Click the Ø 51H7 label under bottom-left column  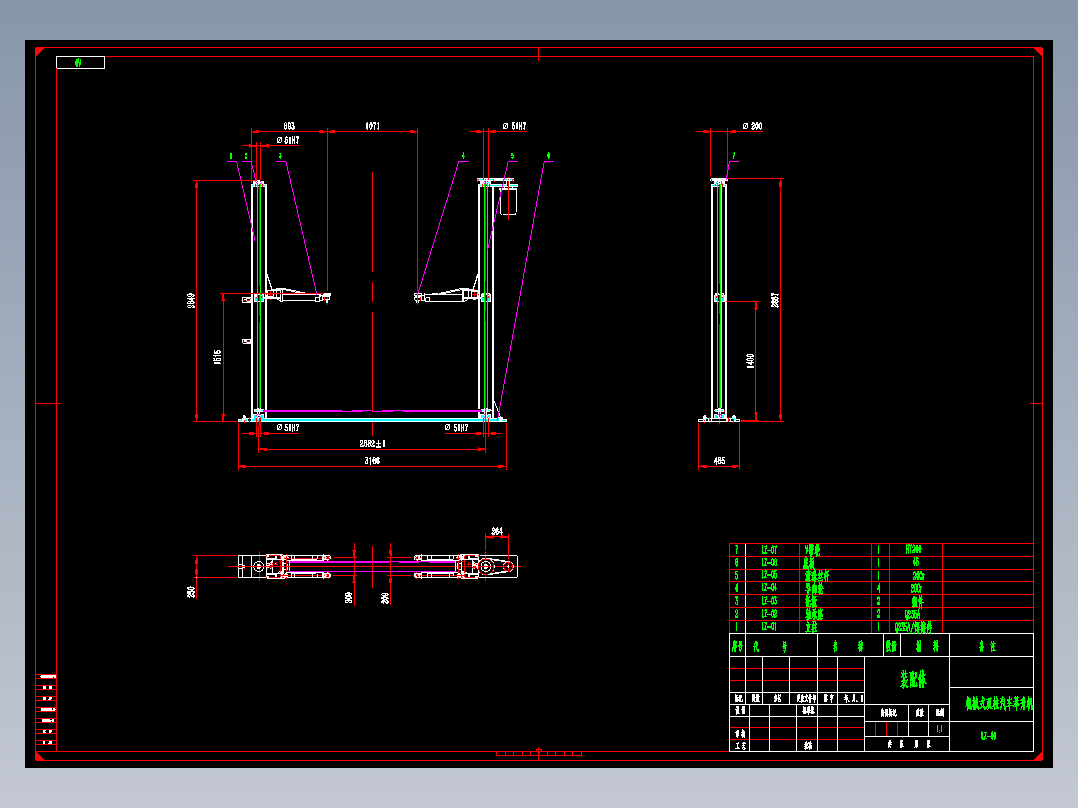pos(287,428)
